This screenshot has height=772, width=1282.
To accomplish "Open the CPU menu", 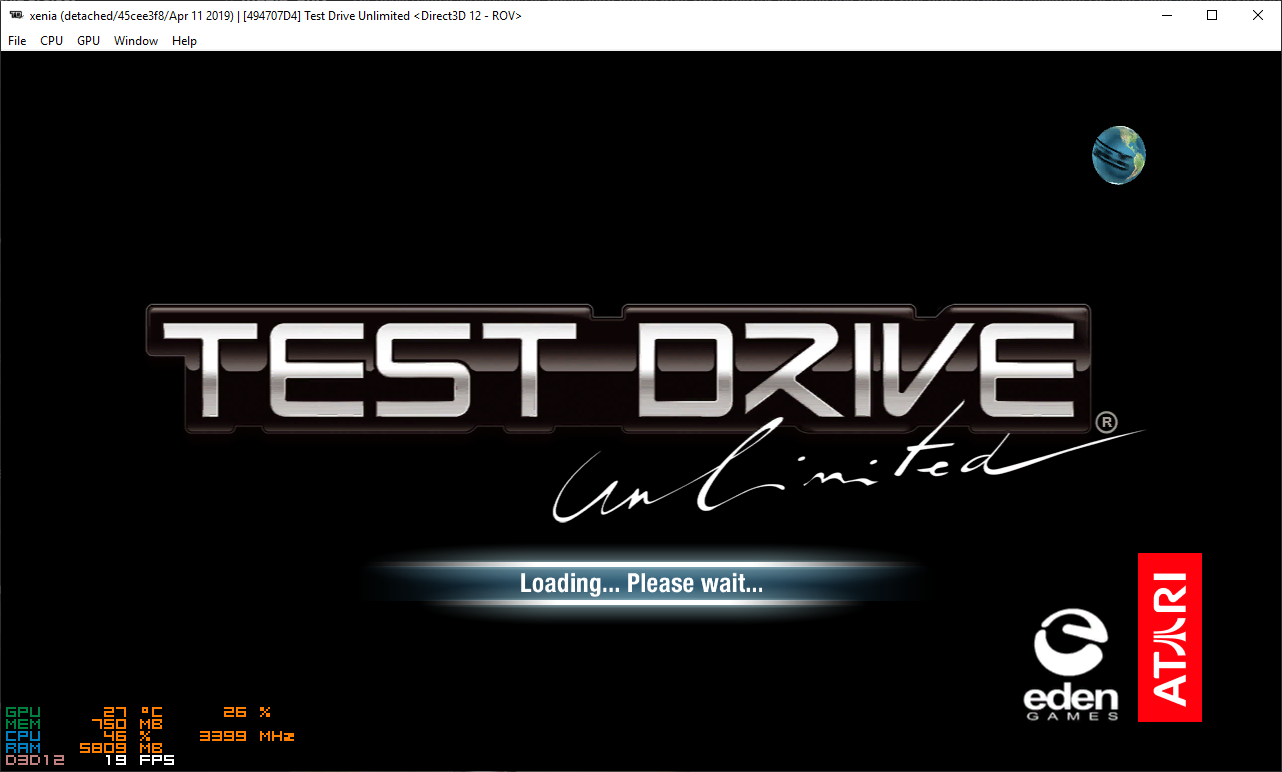I will coord(51,41).
